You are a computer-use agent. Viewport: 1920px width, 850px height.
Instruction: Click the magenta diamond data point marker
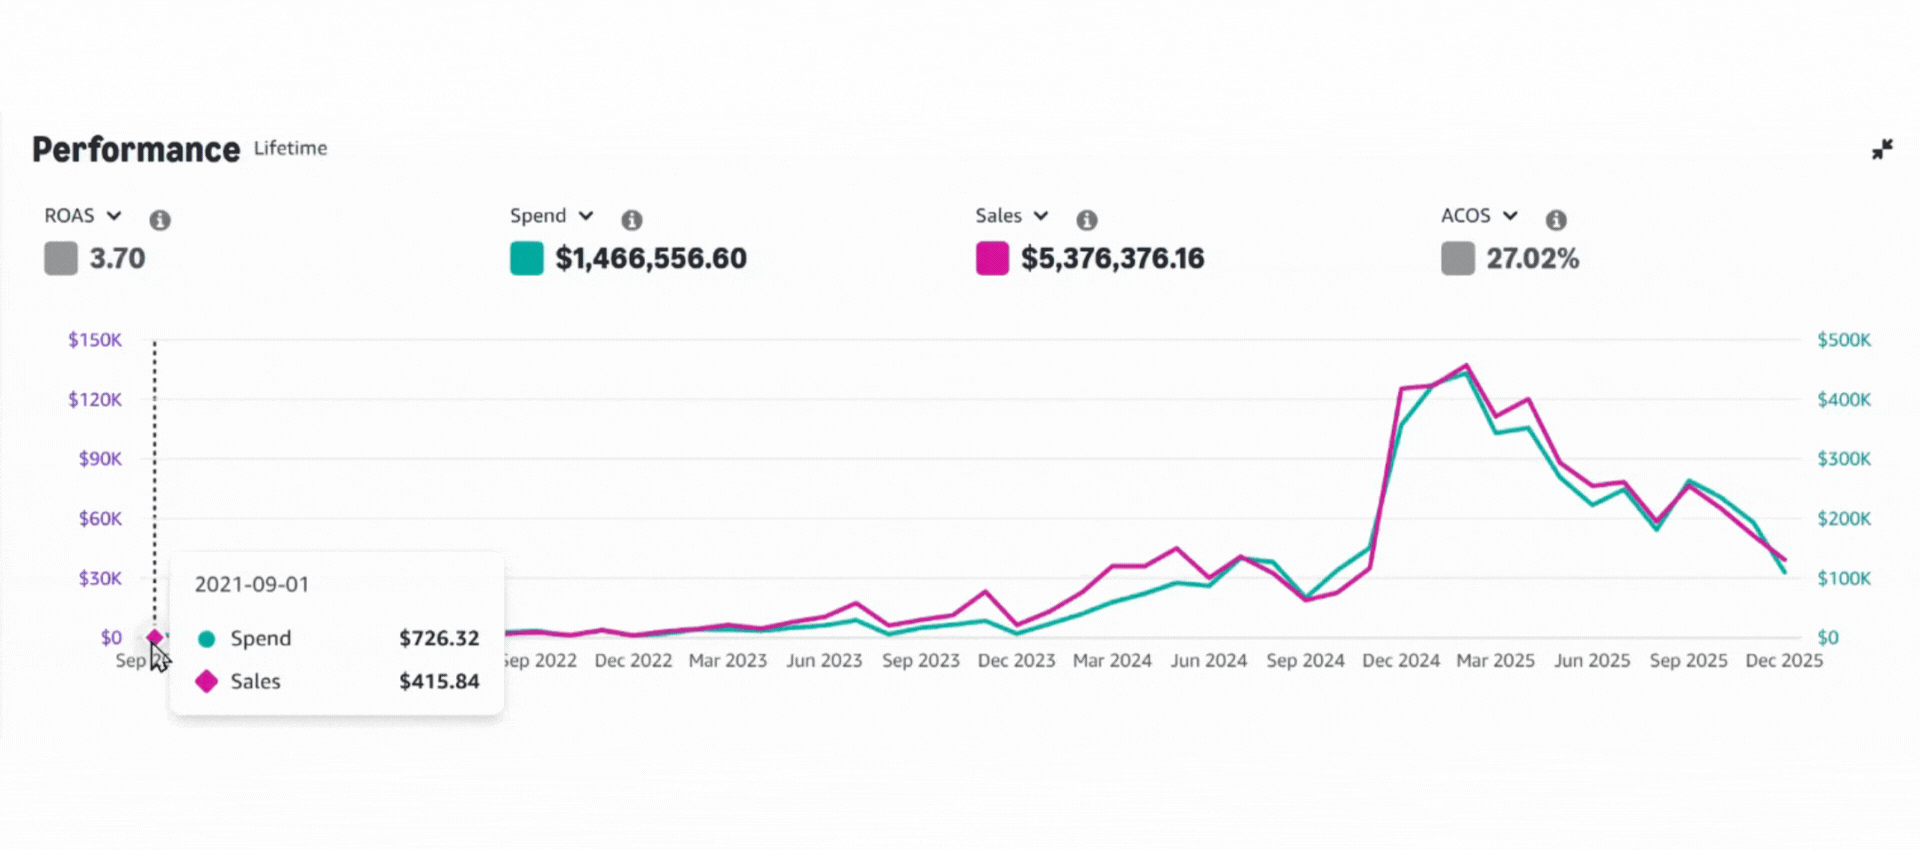pos(155,637)
